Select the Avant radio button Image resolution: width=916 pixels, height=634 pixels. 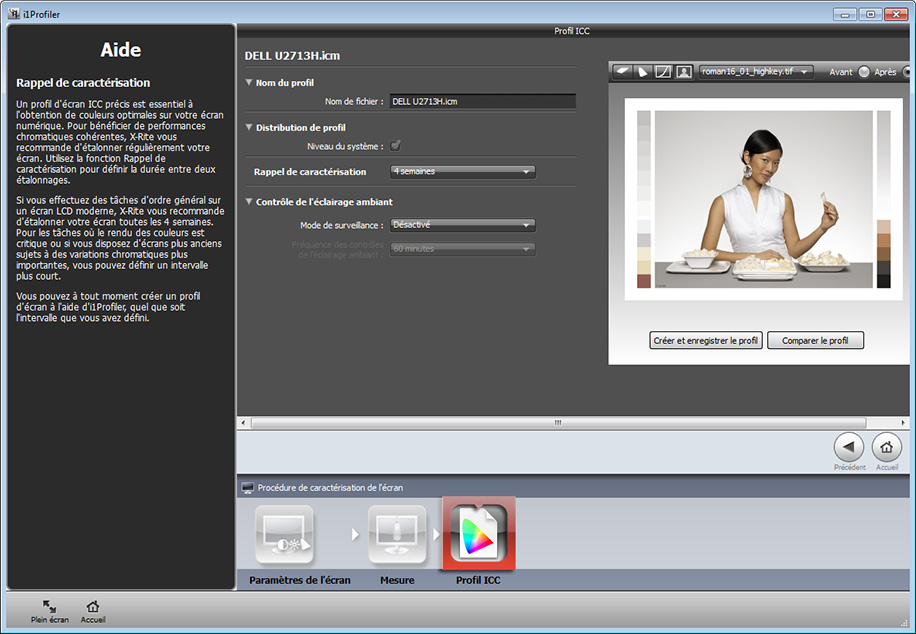864,72
